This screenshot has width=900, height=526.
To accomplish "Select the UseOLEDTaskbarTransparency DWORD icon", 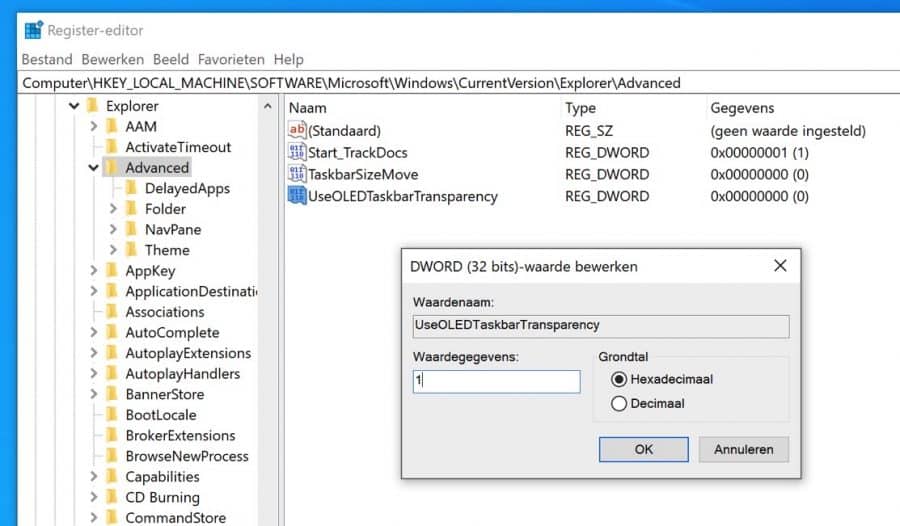I will [x=297, y=195].
